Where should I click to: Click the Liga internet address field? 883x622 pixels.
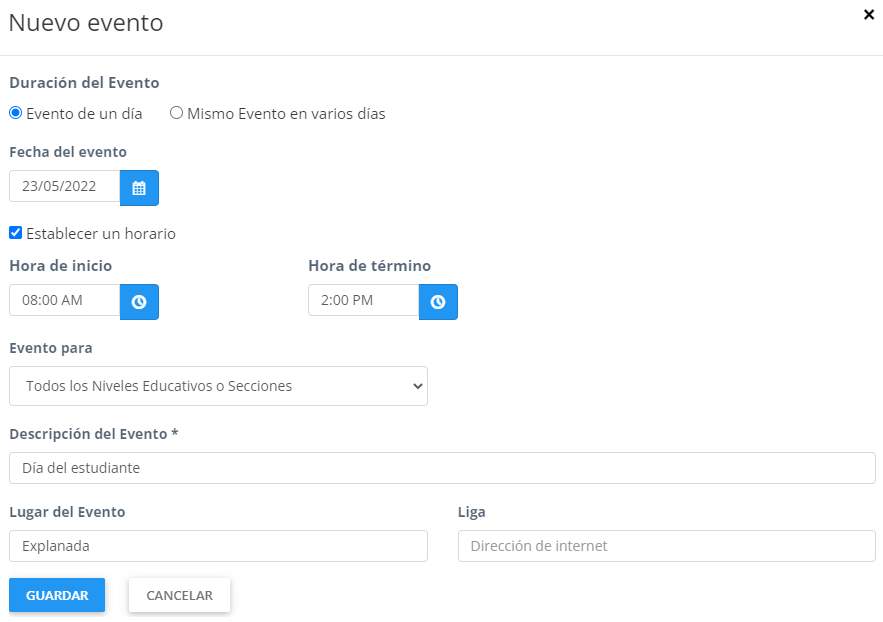pyautogui.click(x=666, y=546)
